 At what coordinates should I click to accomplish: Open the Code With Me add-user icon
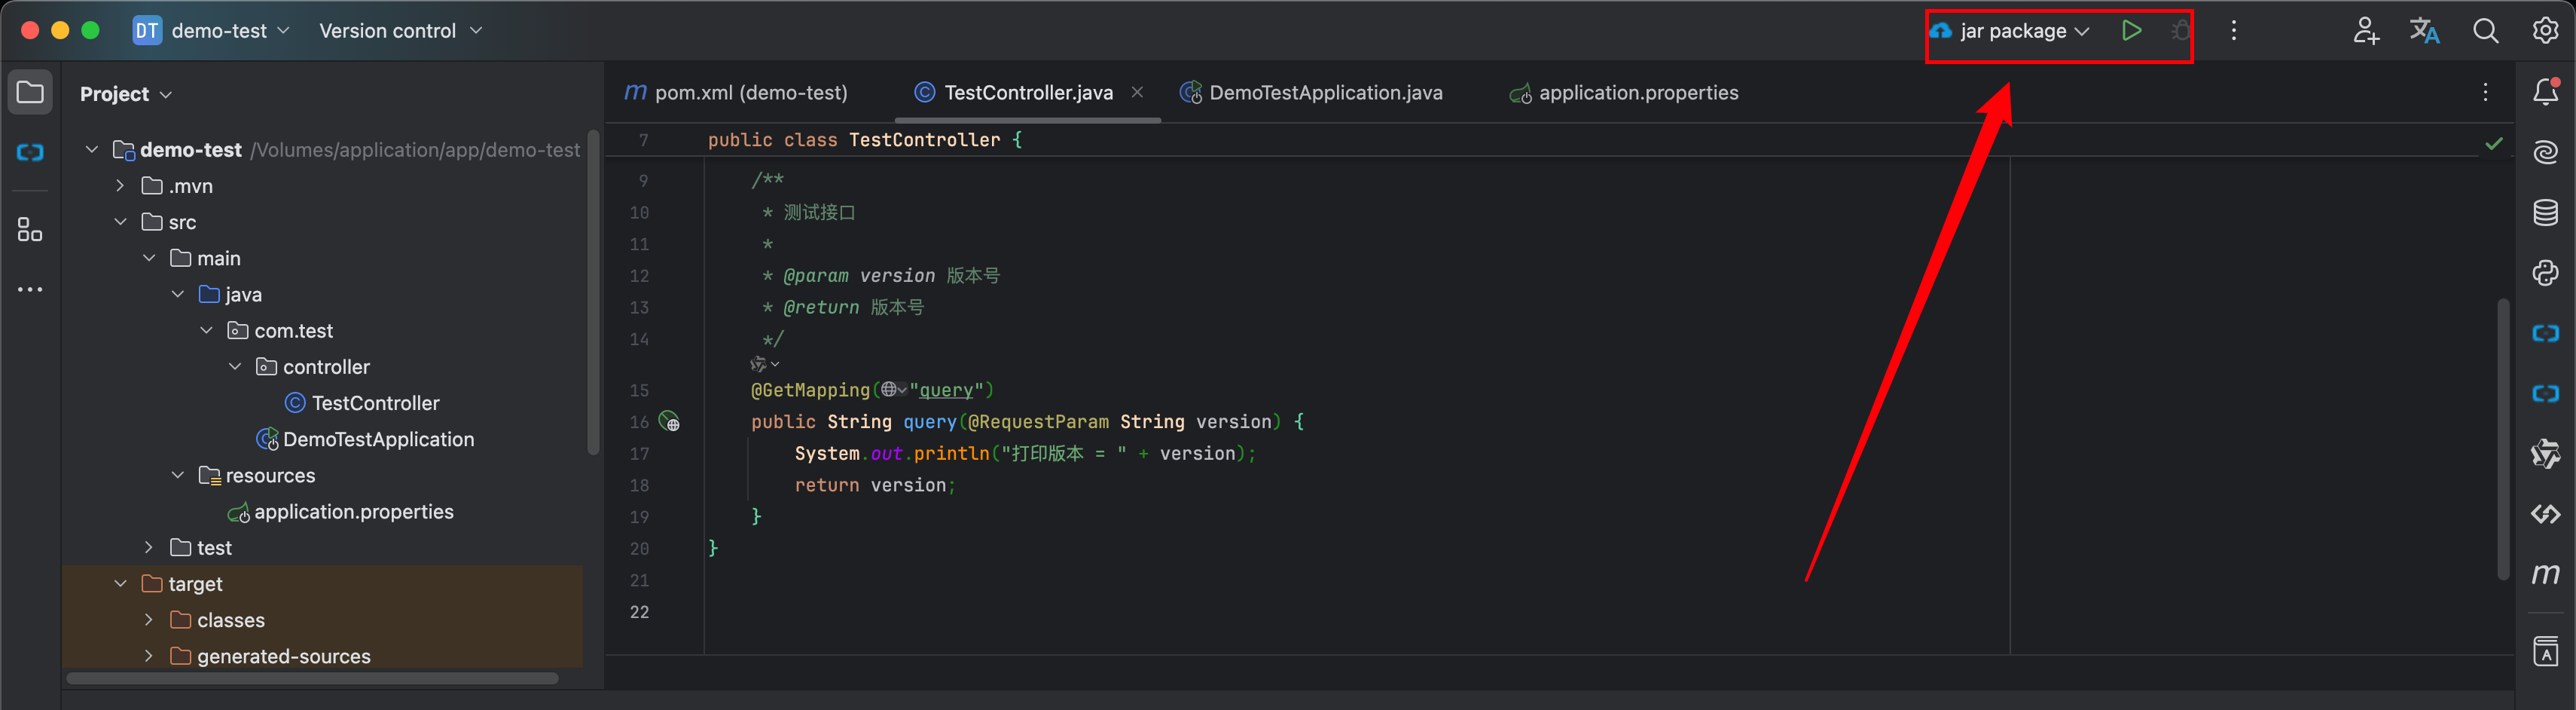point(2365,31)
